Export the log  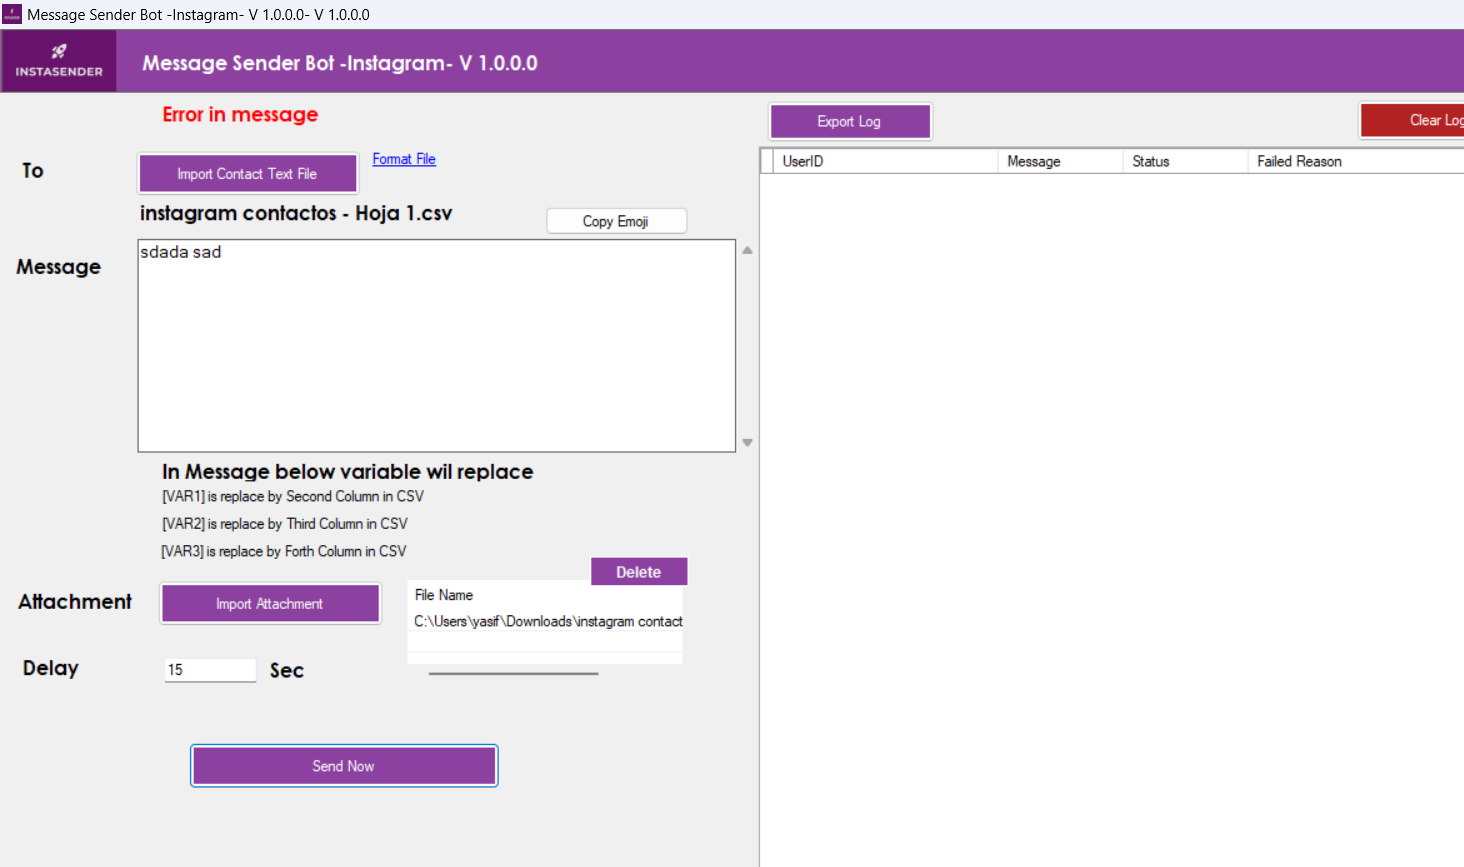tap(850, 121)
